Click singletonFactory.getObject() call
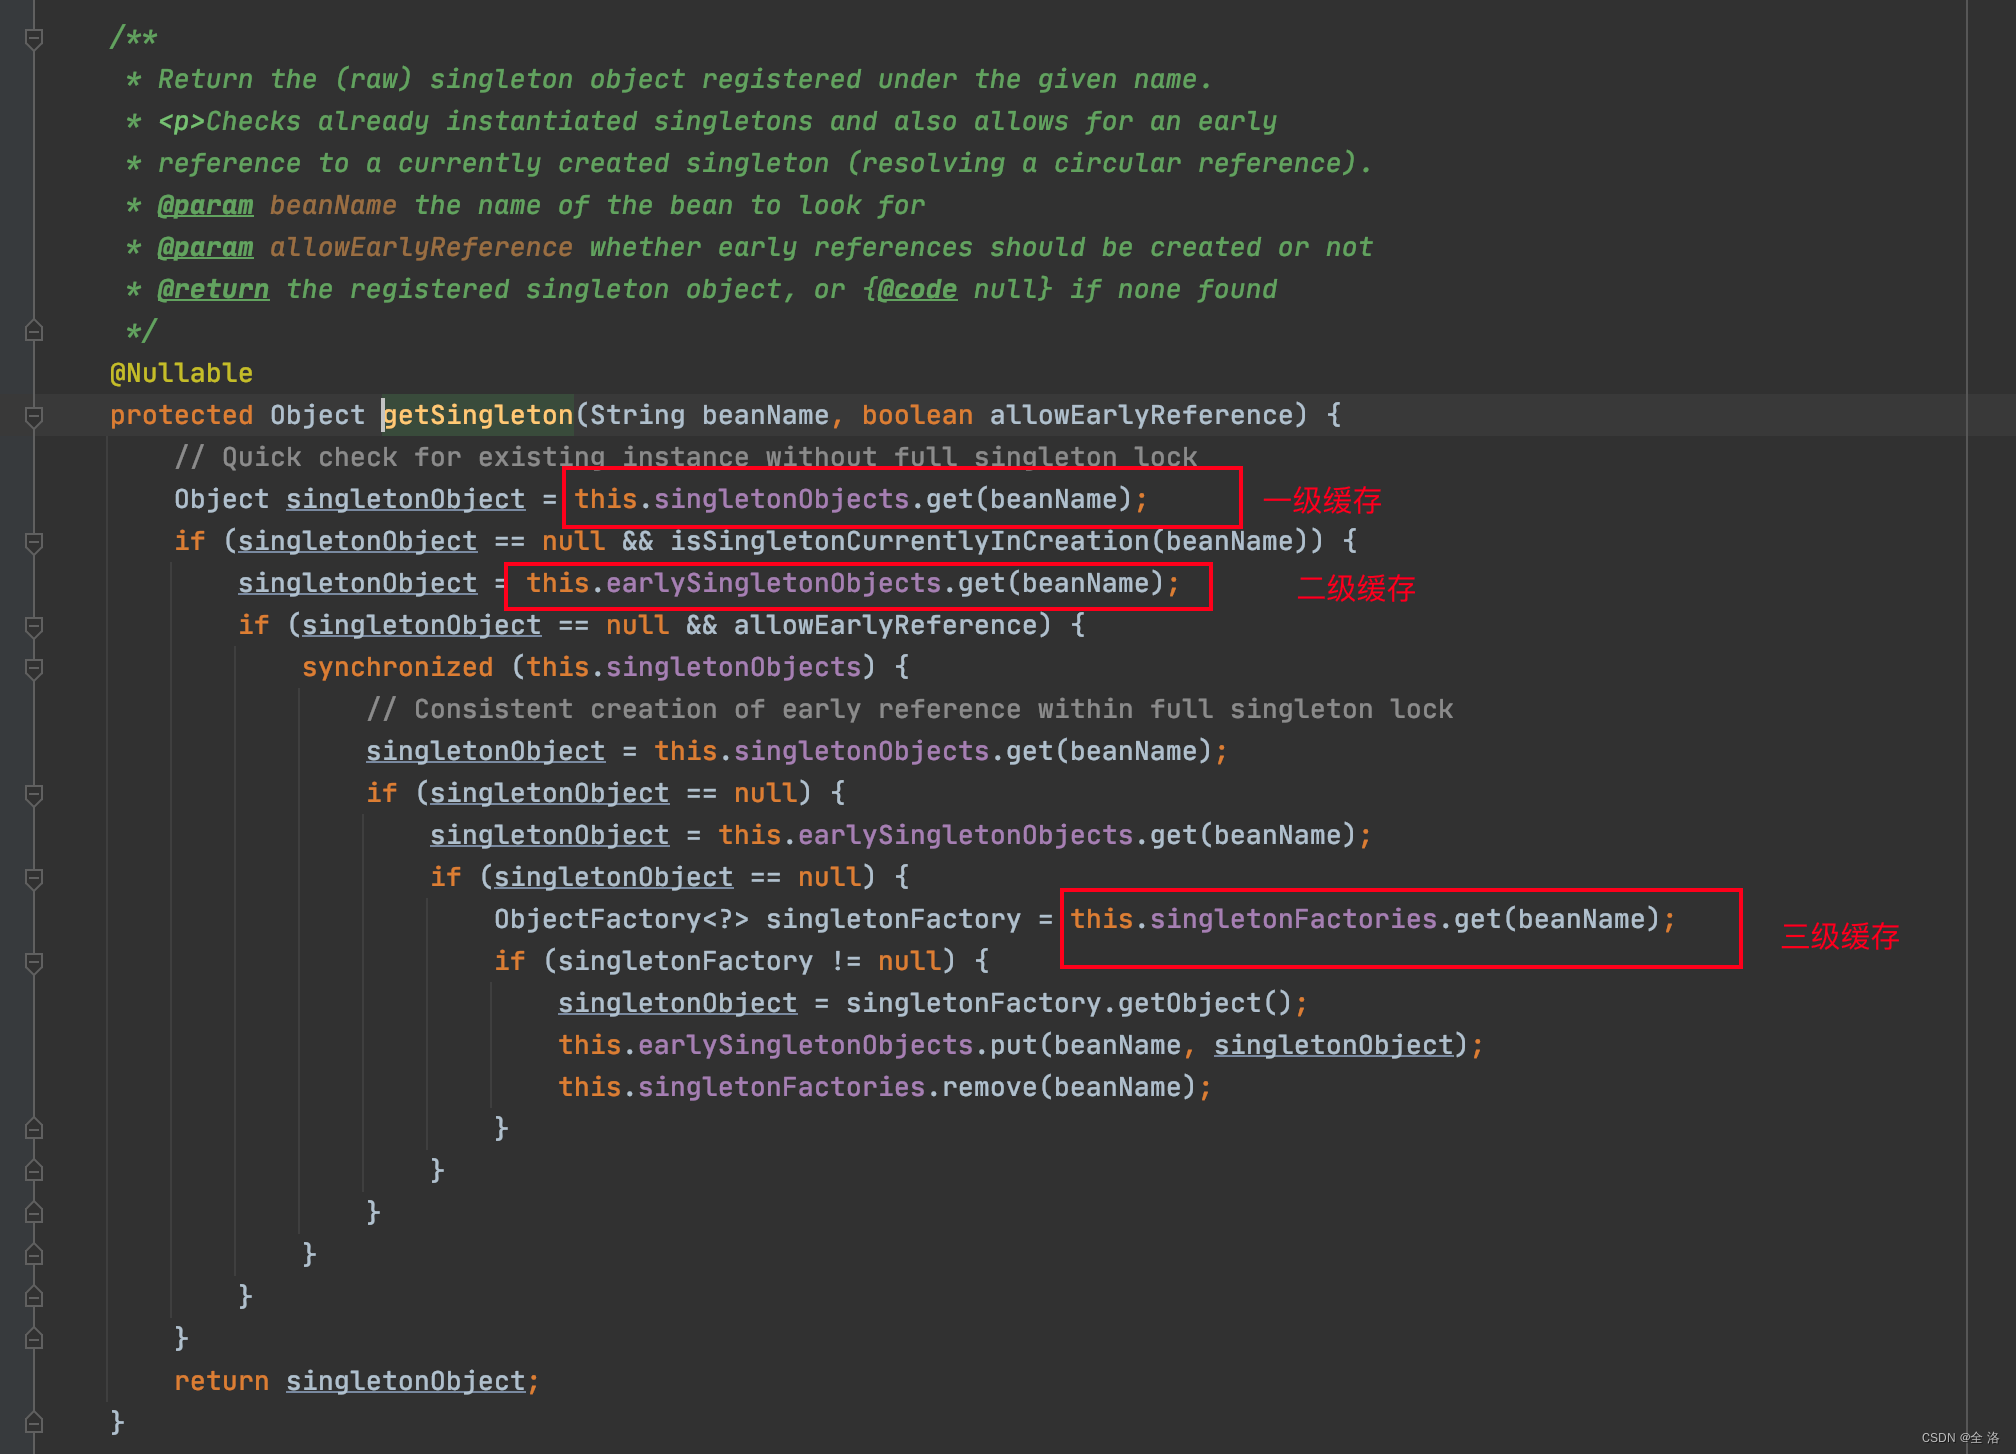Screen dimensions: 2016x1454 [x=1070, y=1003]
